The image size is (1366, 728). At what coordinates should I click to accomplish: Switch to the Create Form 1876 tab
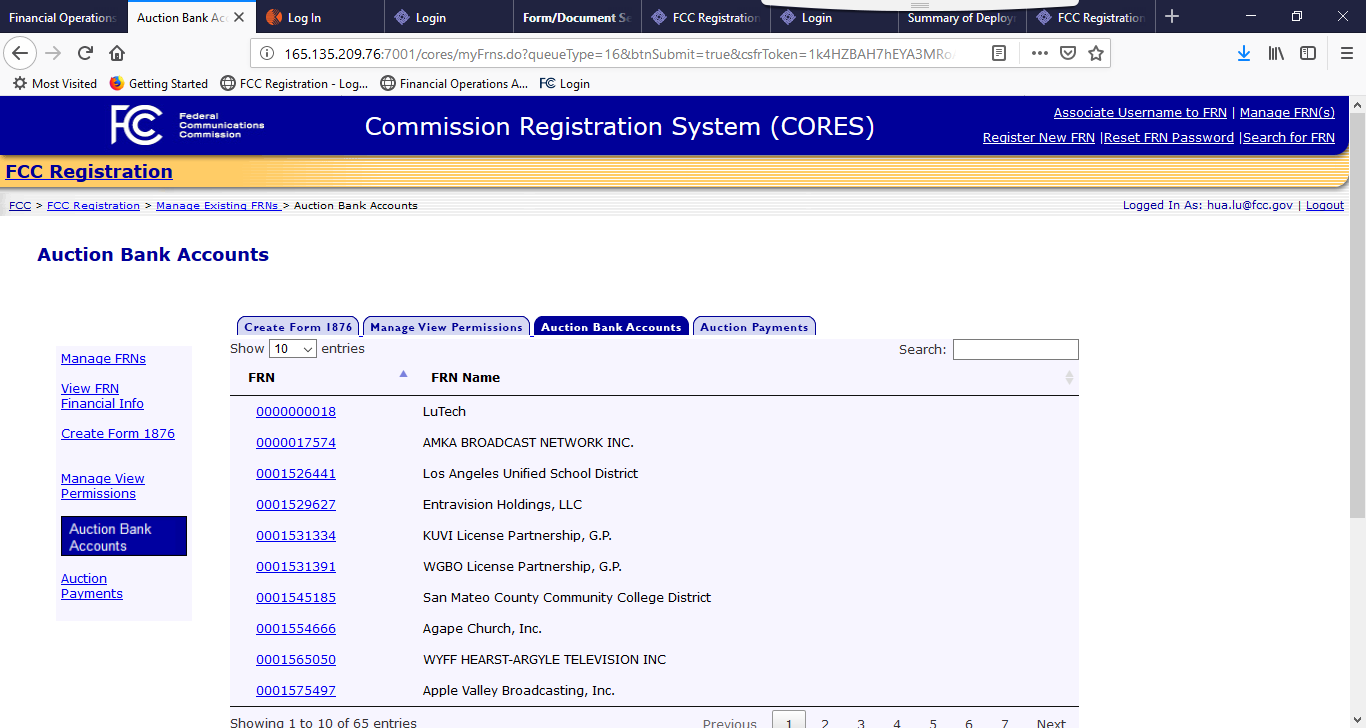298,327
